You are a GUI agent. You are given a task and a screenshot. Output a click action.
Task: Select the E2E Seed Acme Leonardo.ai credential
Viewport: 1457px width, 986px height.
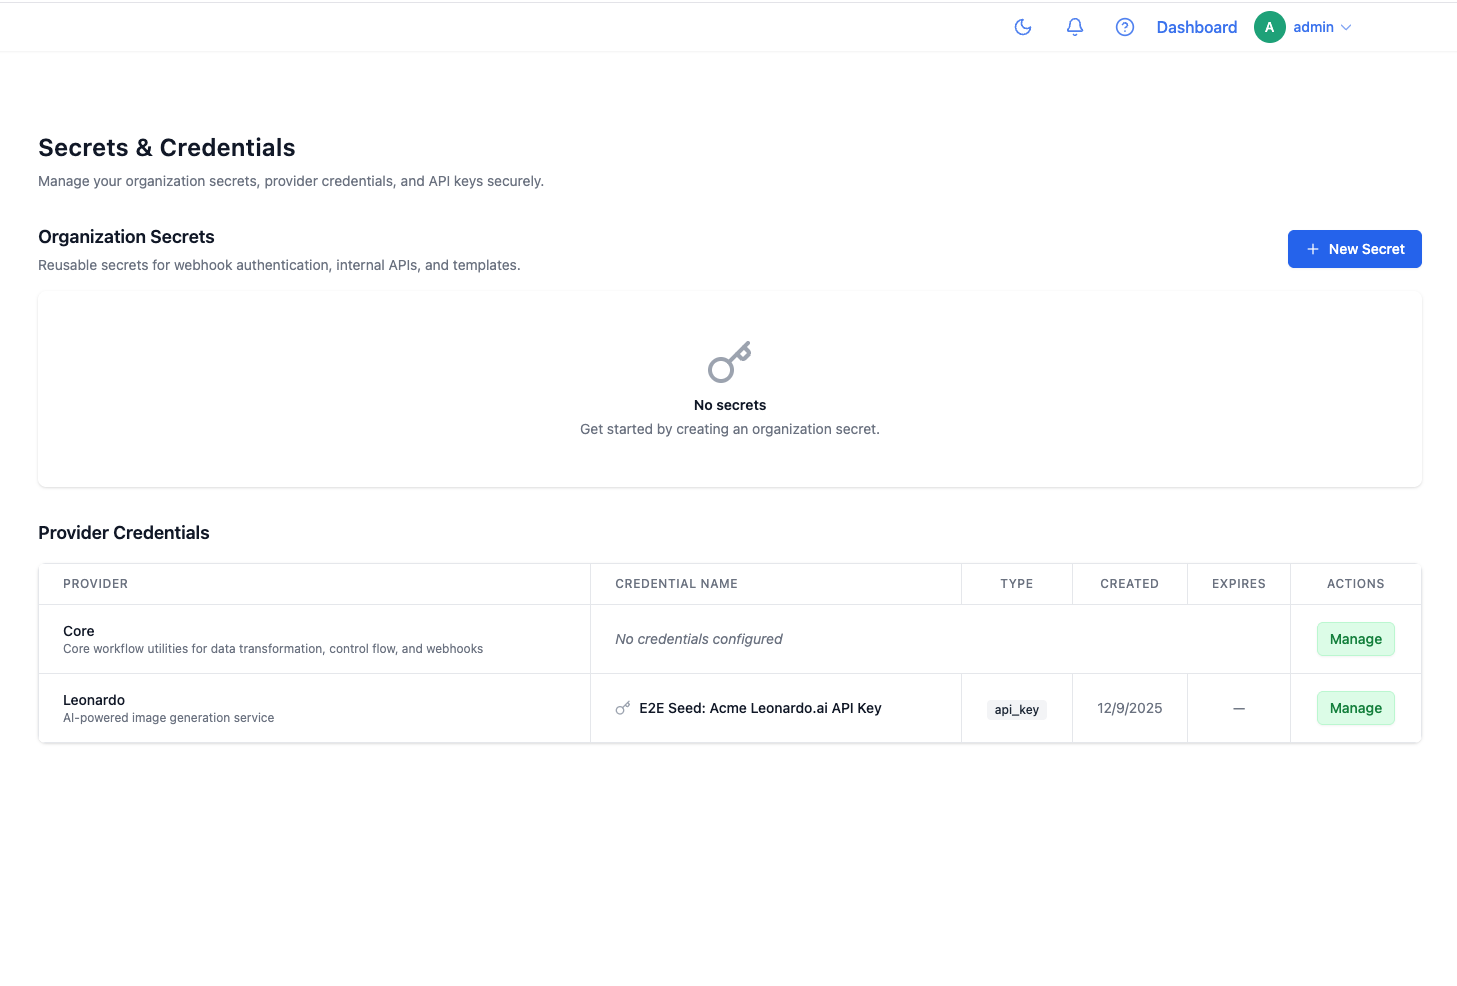click(760, 708)
